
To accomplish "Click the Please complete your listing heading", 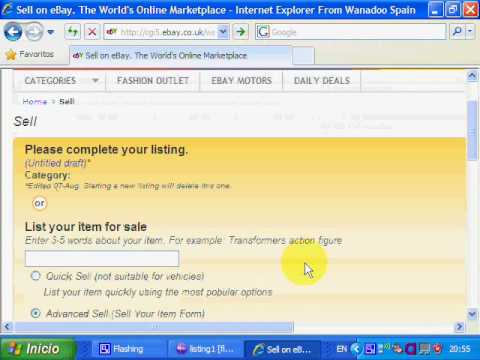I will 106,150.
